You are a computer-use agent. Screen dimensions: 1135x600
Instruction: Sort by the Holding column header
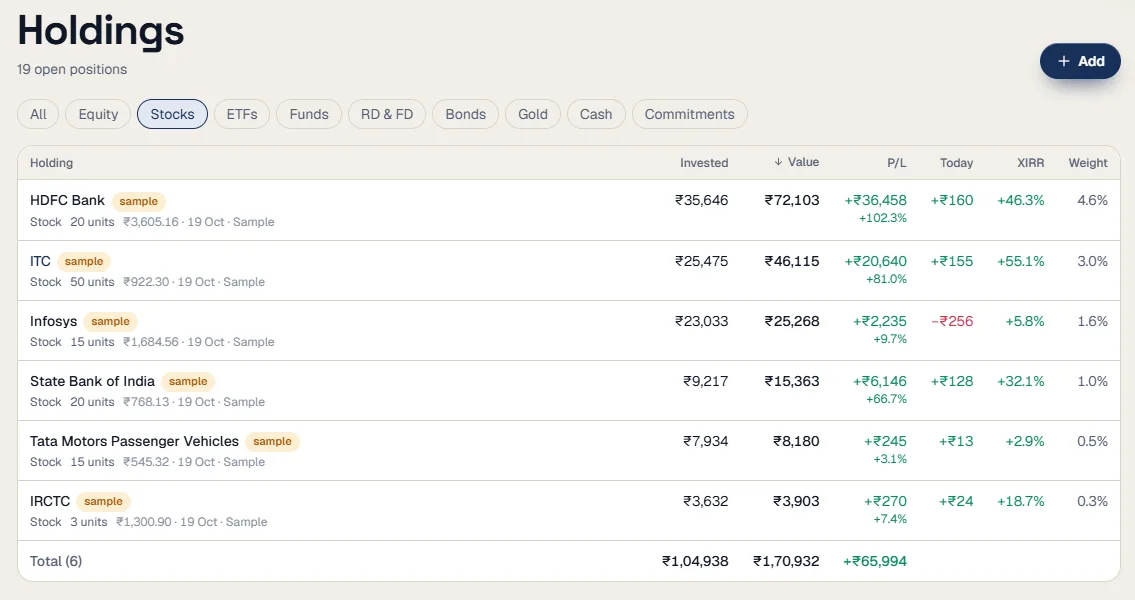pos(51,163)
